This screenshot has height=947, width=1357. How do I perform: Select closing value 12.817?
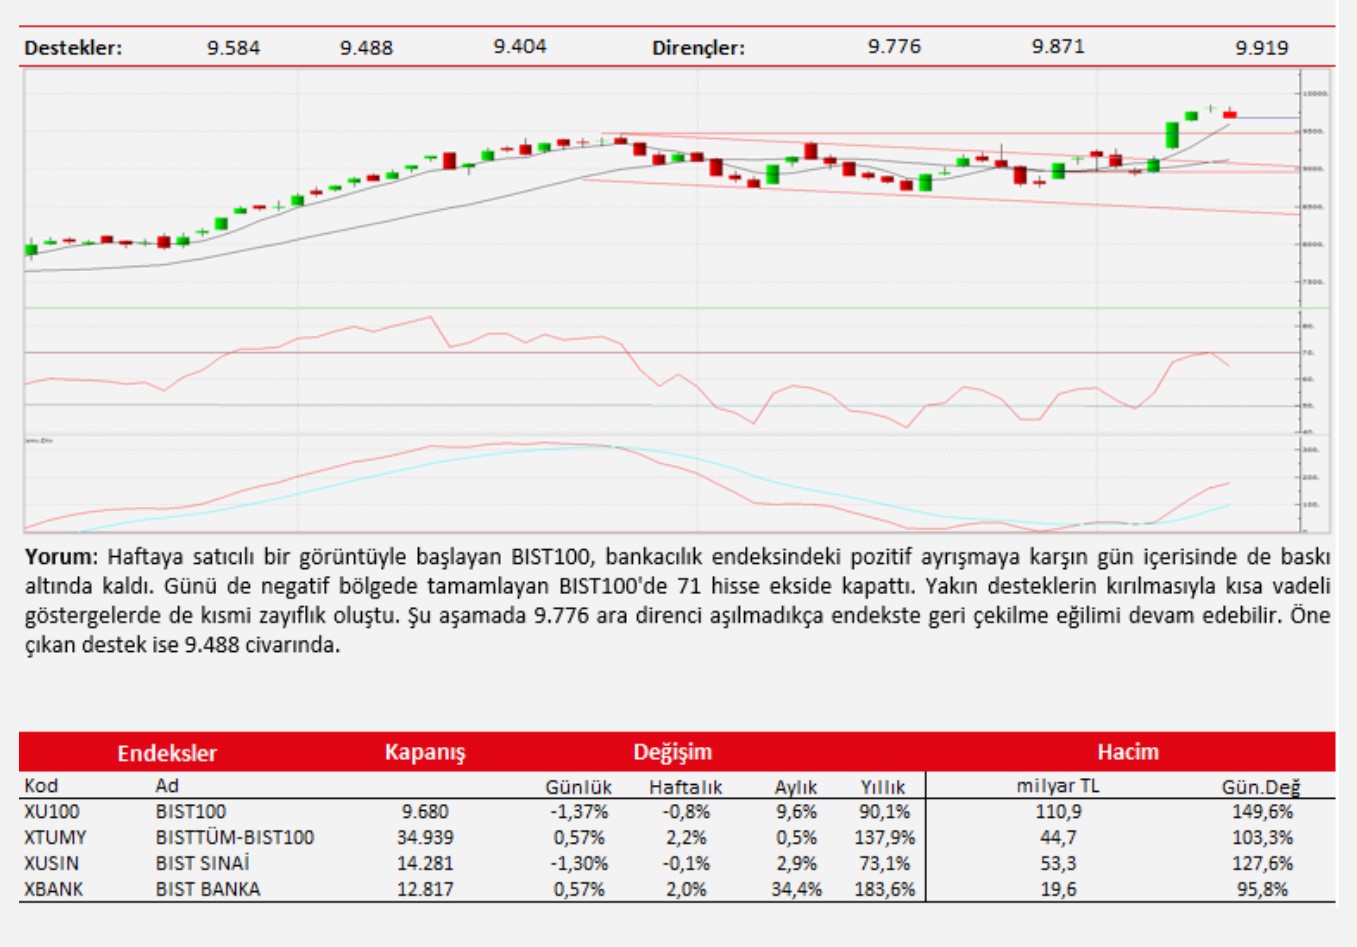425,889
